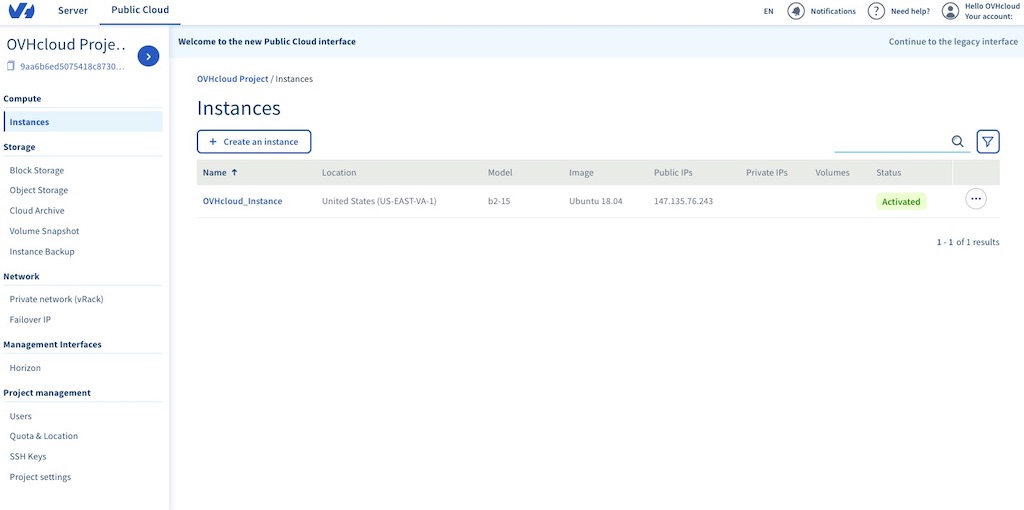The height and width of the screenshot is (510, 1024).
Task: Click the Model column header
Action: [500, 172]
